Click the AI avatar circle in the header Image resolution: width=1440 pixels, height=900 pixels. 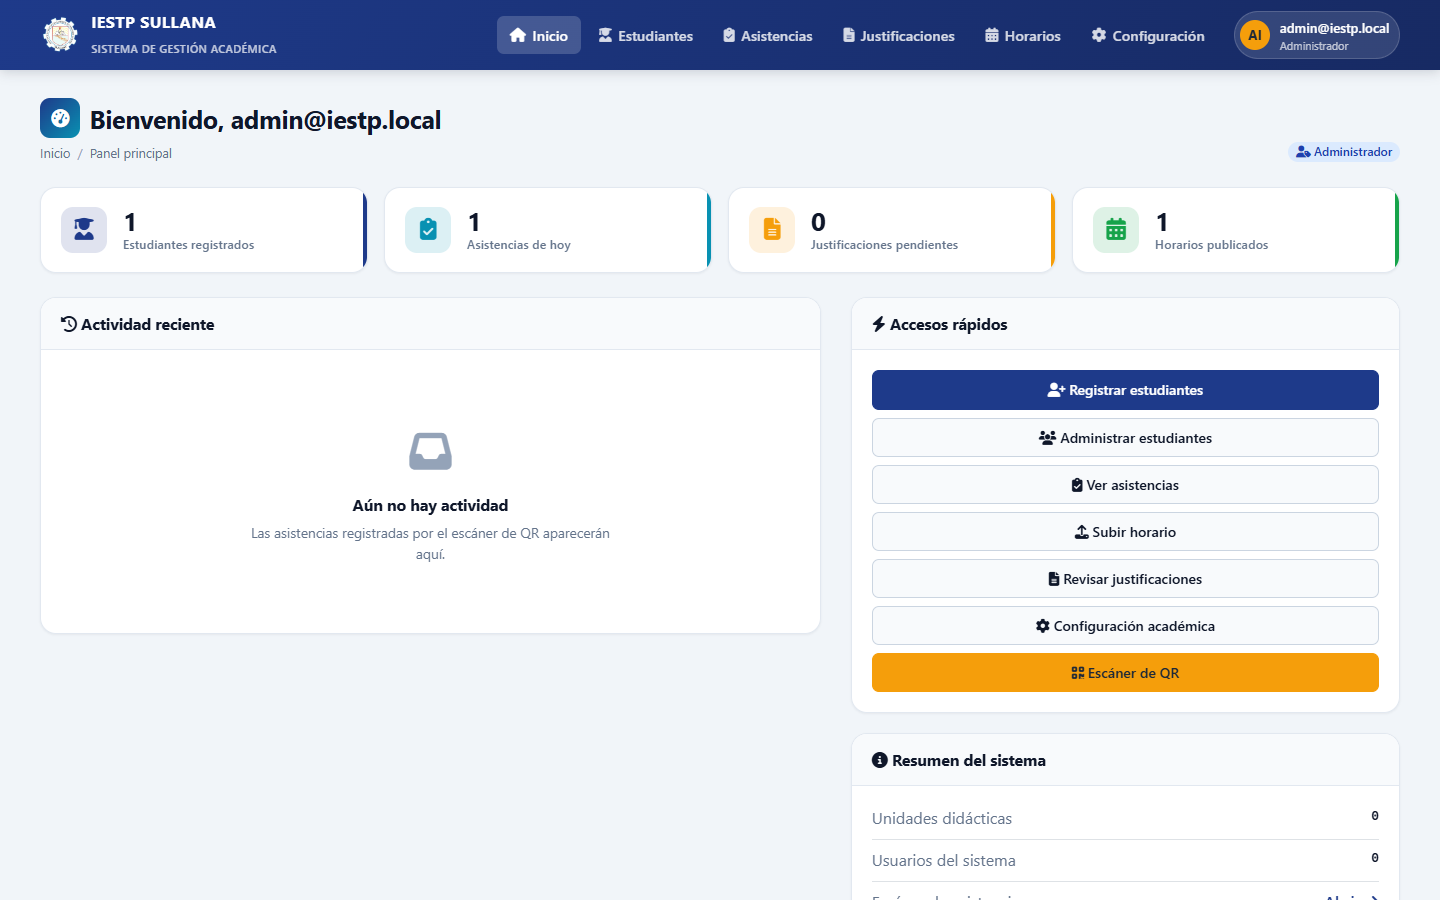point(1255,35)
